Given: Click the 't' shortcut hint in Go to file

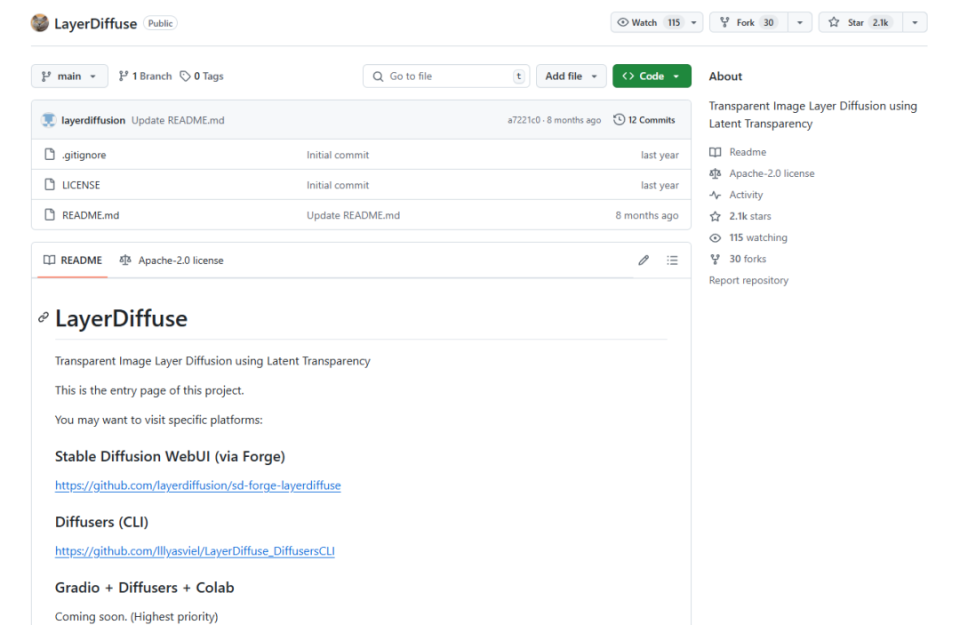Looking at the screenshot, I should point(519,76).
